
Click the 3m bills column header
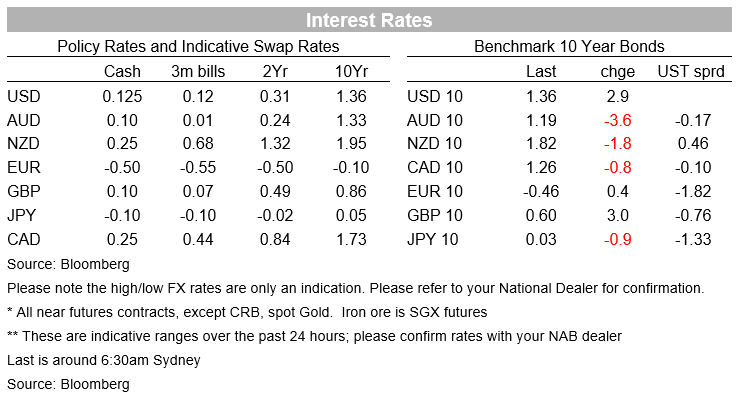[x=198, y=71]
